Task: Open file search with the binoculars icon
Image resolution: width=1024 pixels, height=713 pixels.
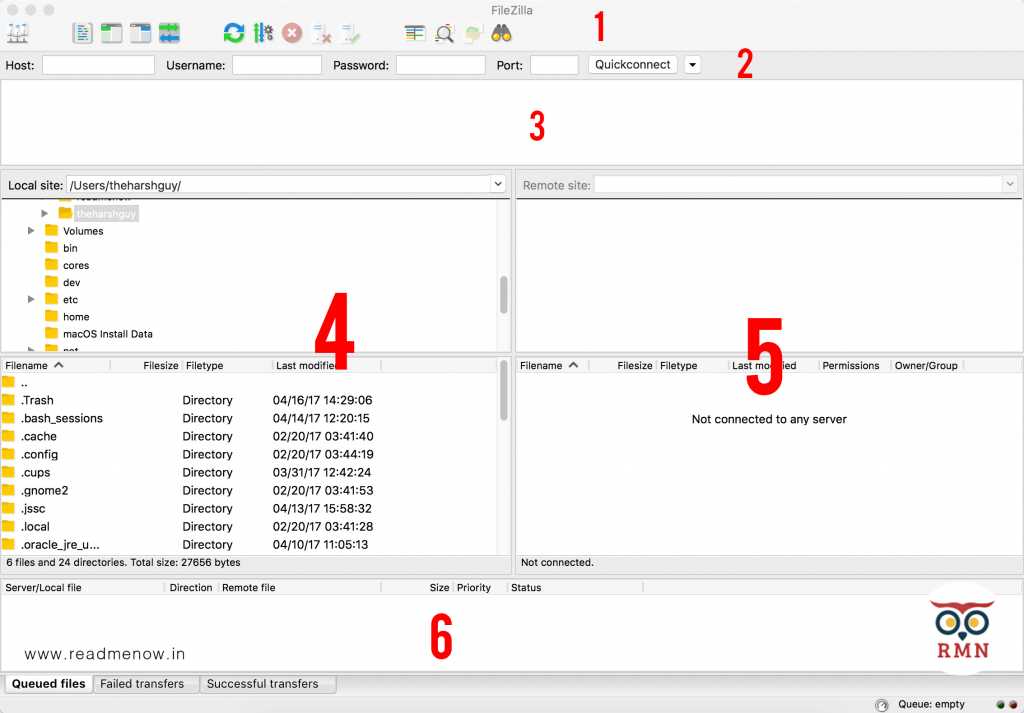Action: pos(501,32)
